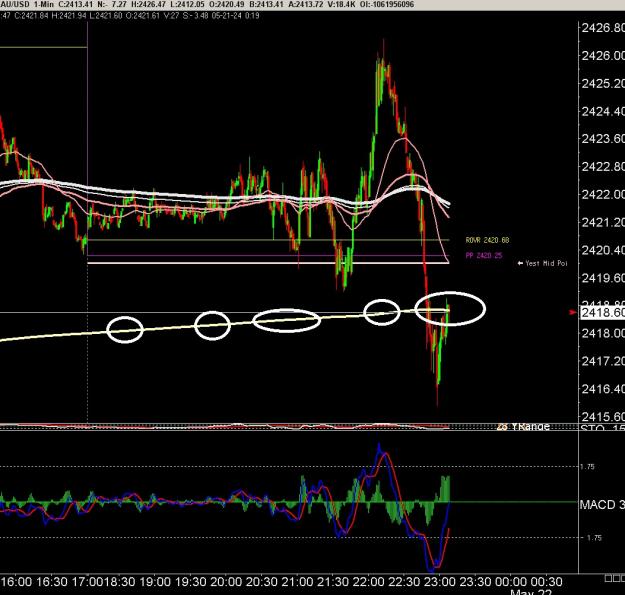Click the 2426.80 price axis label
The width and height of the screenshot is (625, 595).
pyautogui.click(x=603, y=27)
